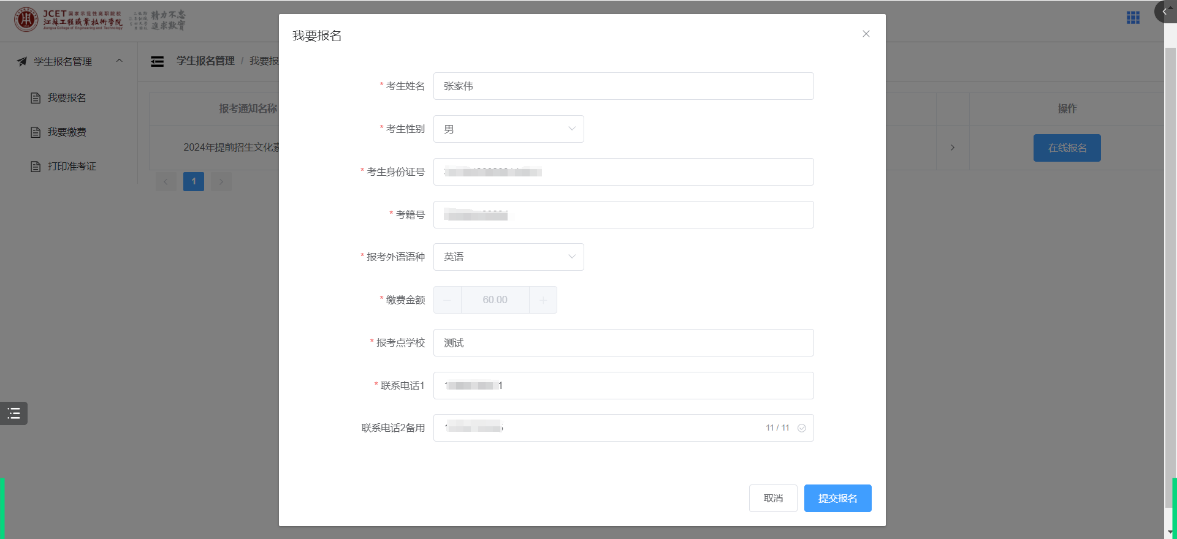Click the document icon next to 打印准考证
This screenshot has height=539, width=1177.
click(36, 166)
